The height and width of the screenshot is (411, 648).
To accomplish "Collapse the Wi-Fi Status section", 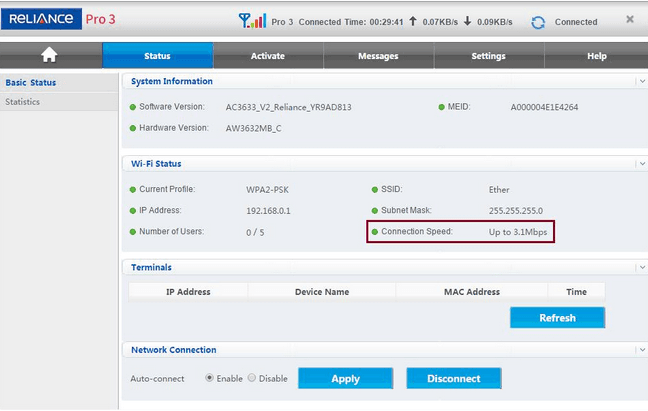I will pyautogui.click(x=642, y=164).
